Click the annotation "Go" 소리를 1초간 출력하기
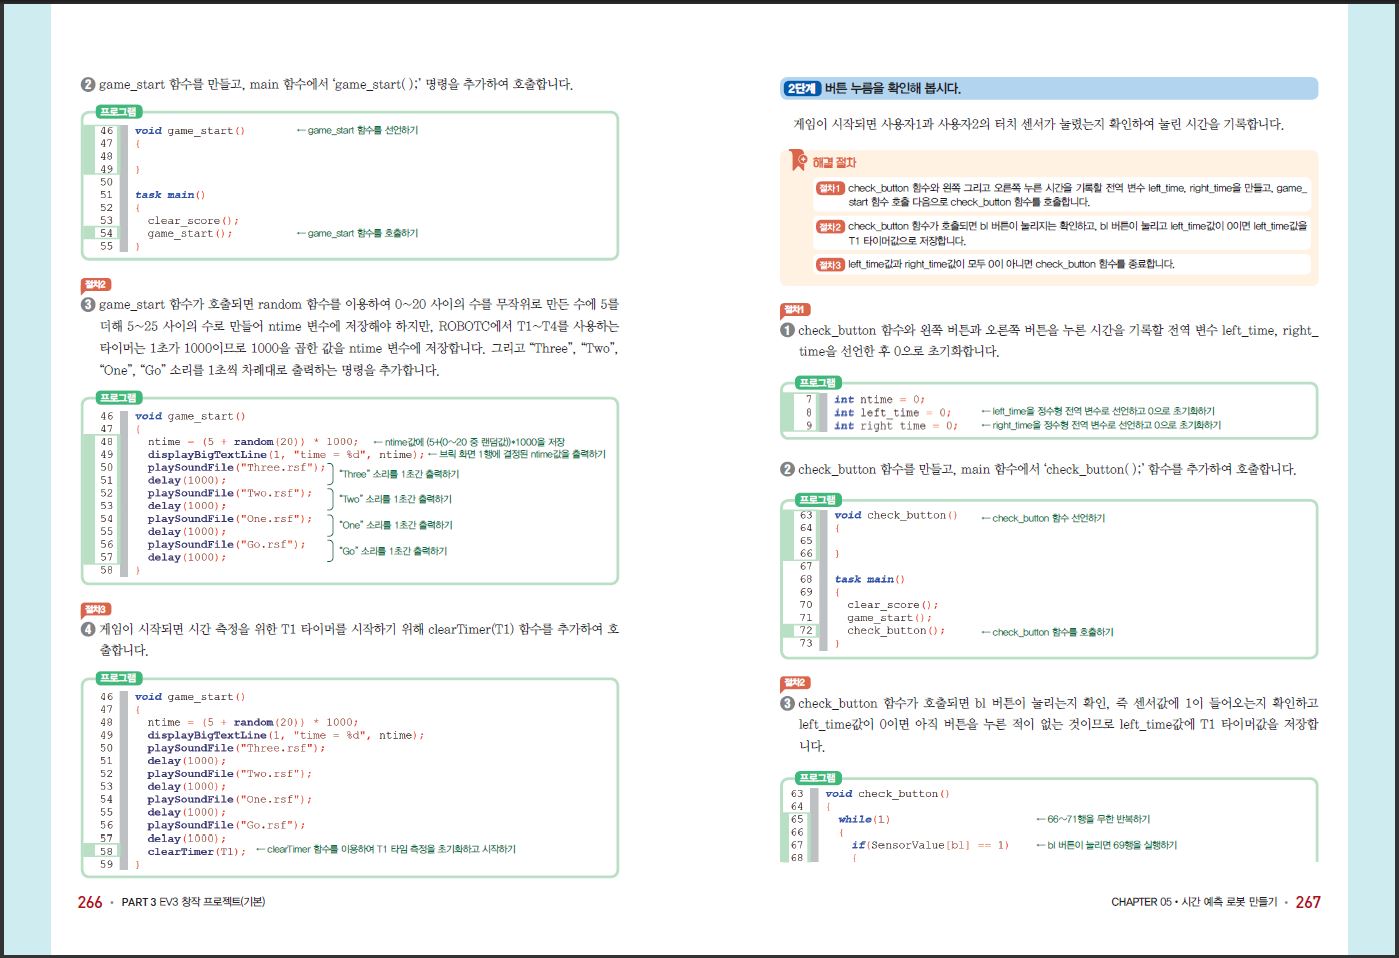 click(x=393, y=551)
